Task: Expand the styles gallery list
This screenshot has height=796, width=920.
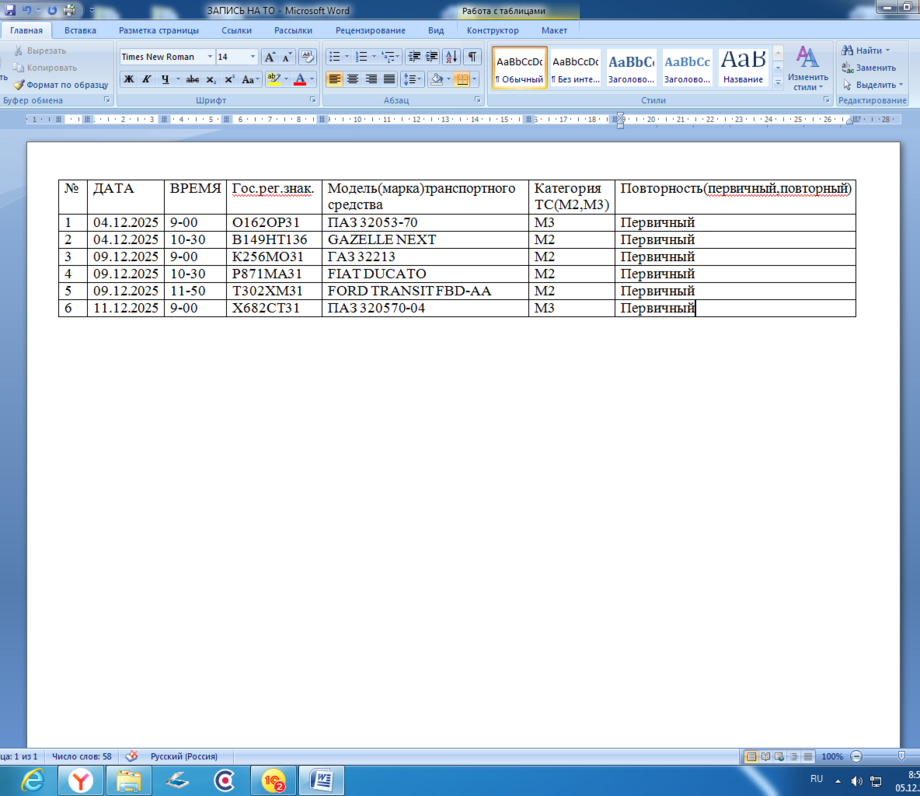Action: 778,83
